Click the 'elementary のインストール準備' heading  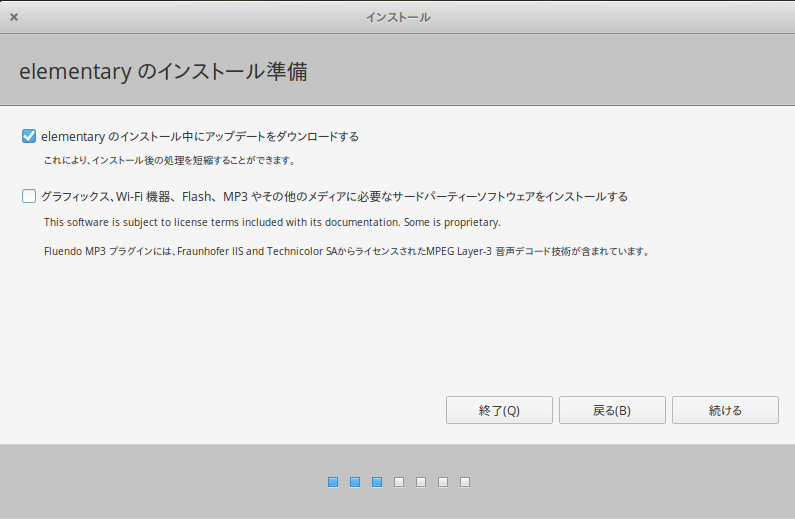163,71
